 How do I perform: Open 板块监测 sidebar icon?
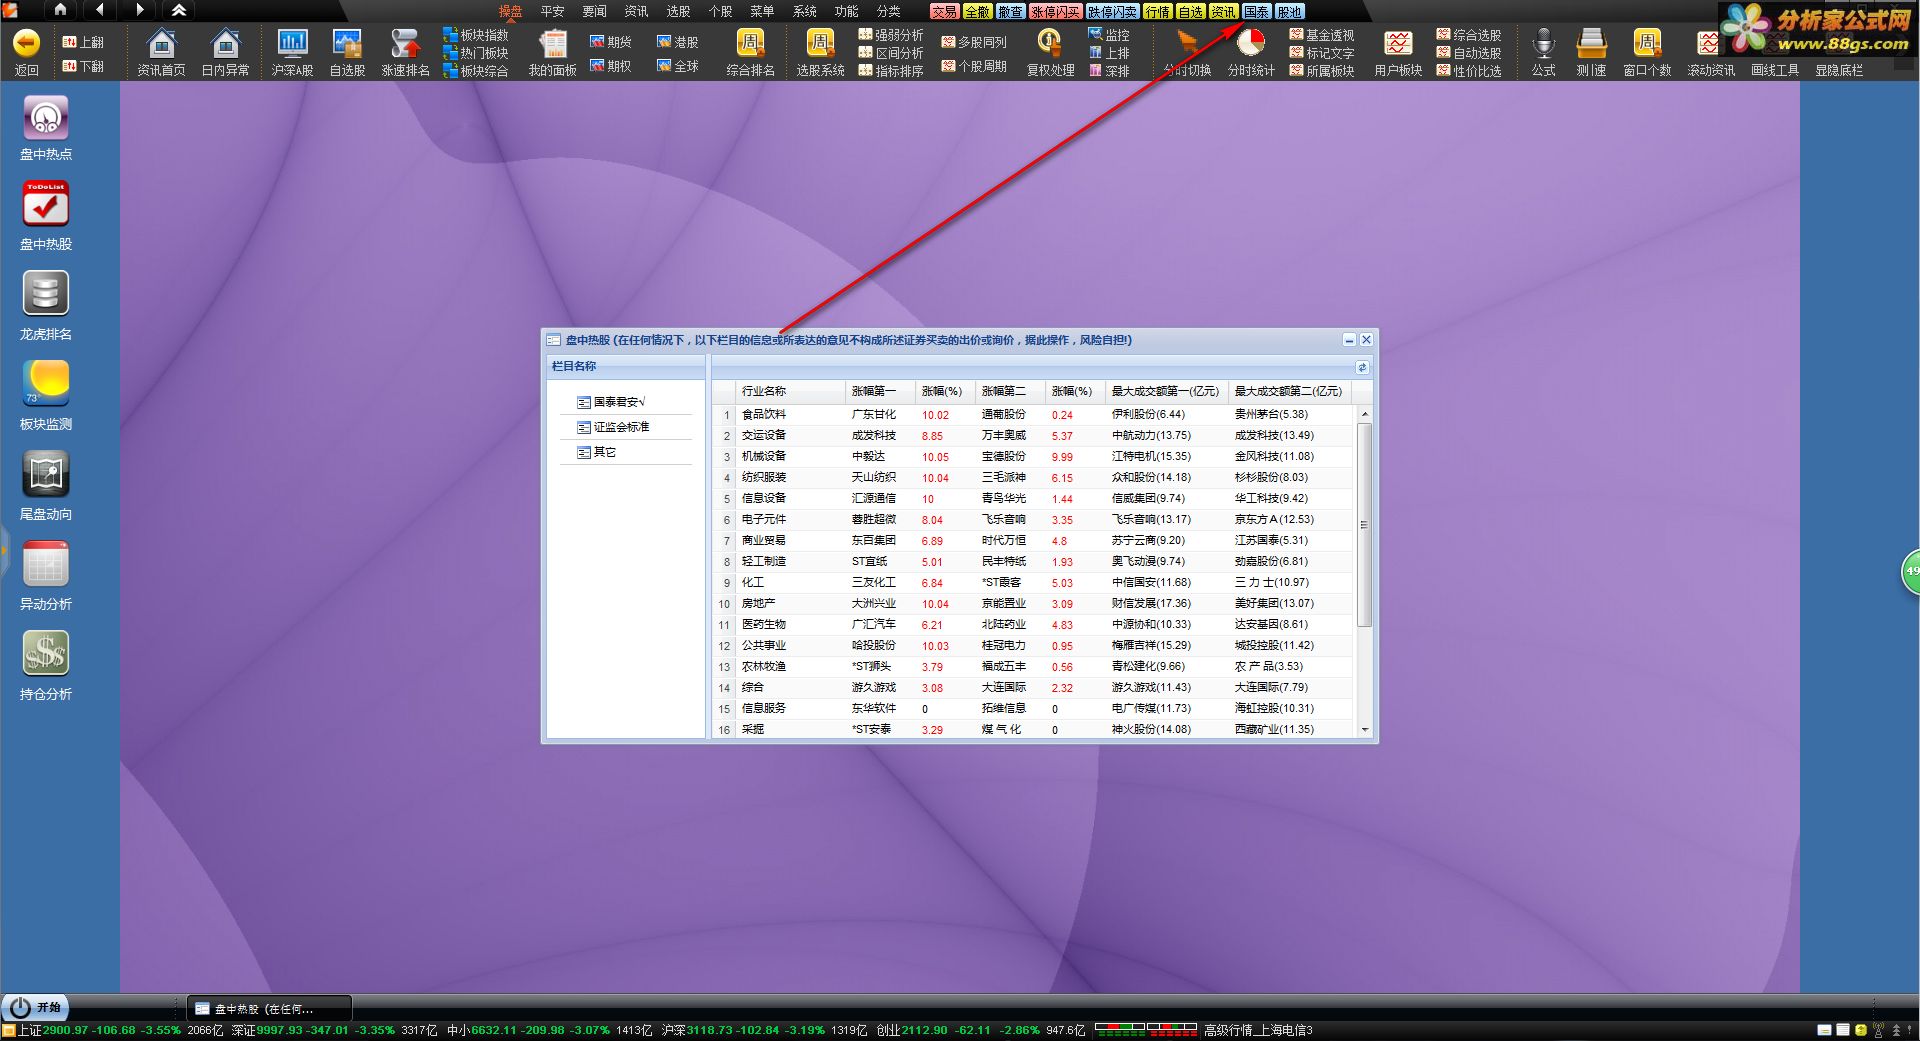click(46, 384)
